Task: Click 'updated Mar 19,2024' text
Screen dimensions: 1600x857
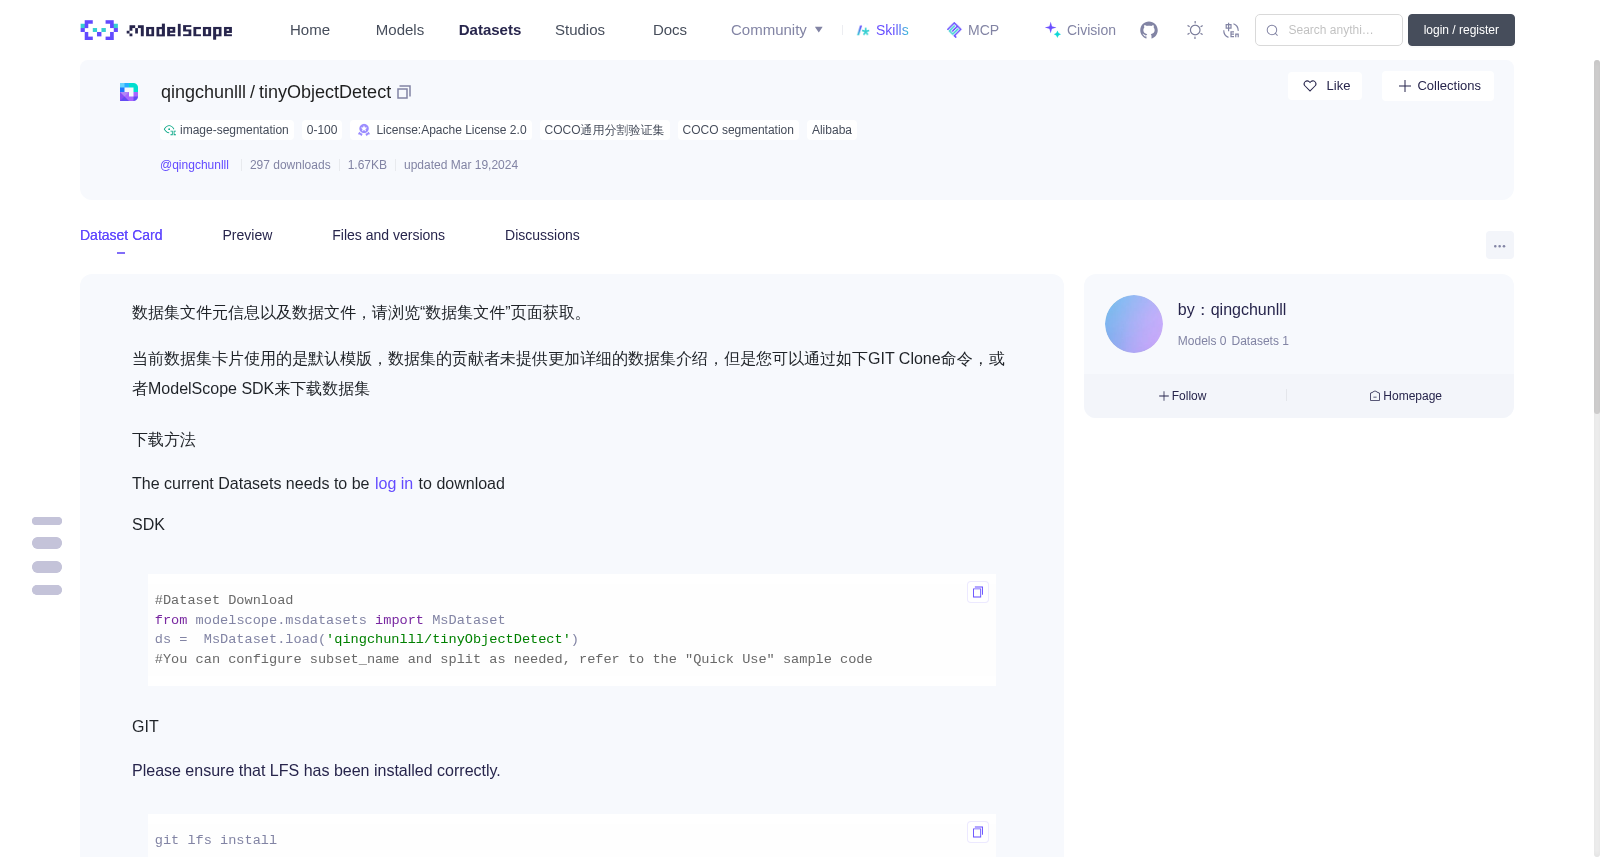Action: pyautogui.click(x=461, y=165)
